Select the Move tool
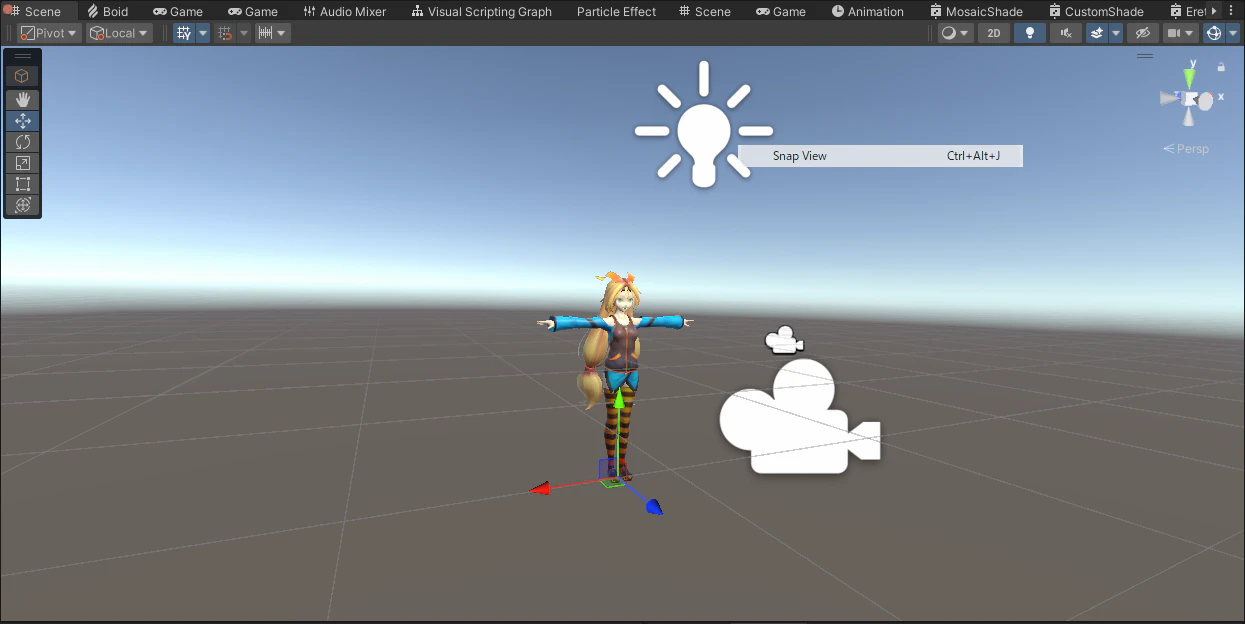The image size is (1245, 624). tap(22, 120)
